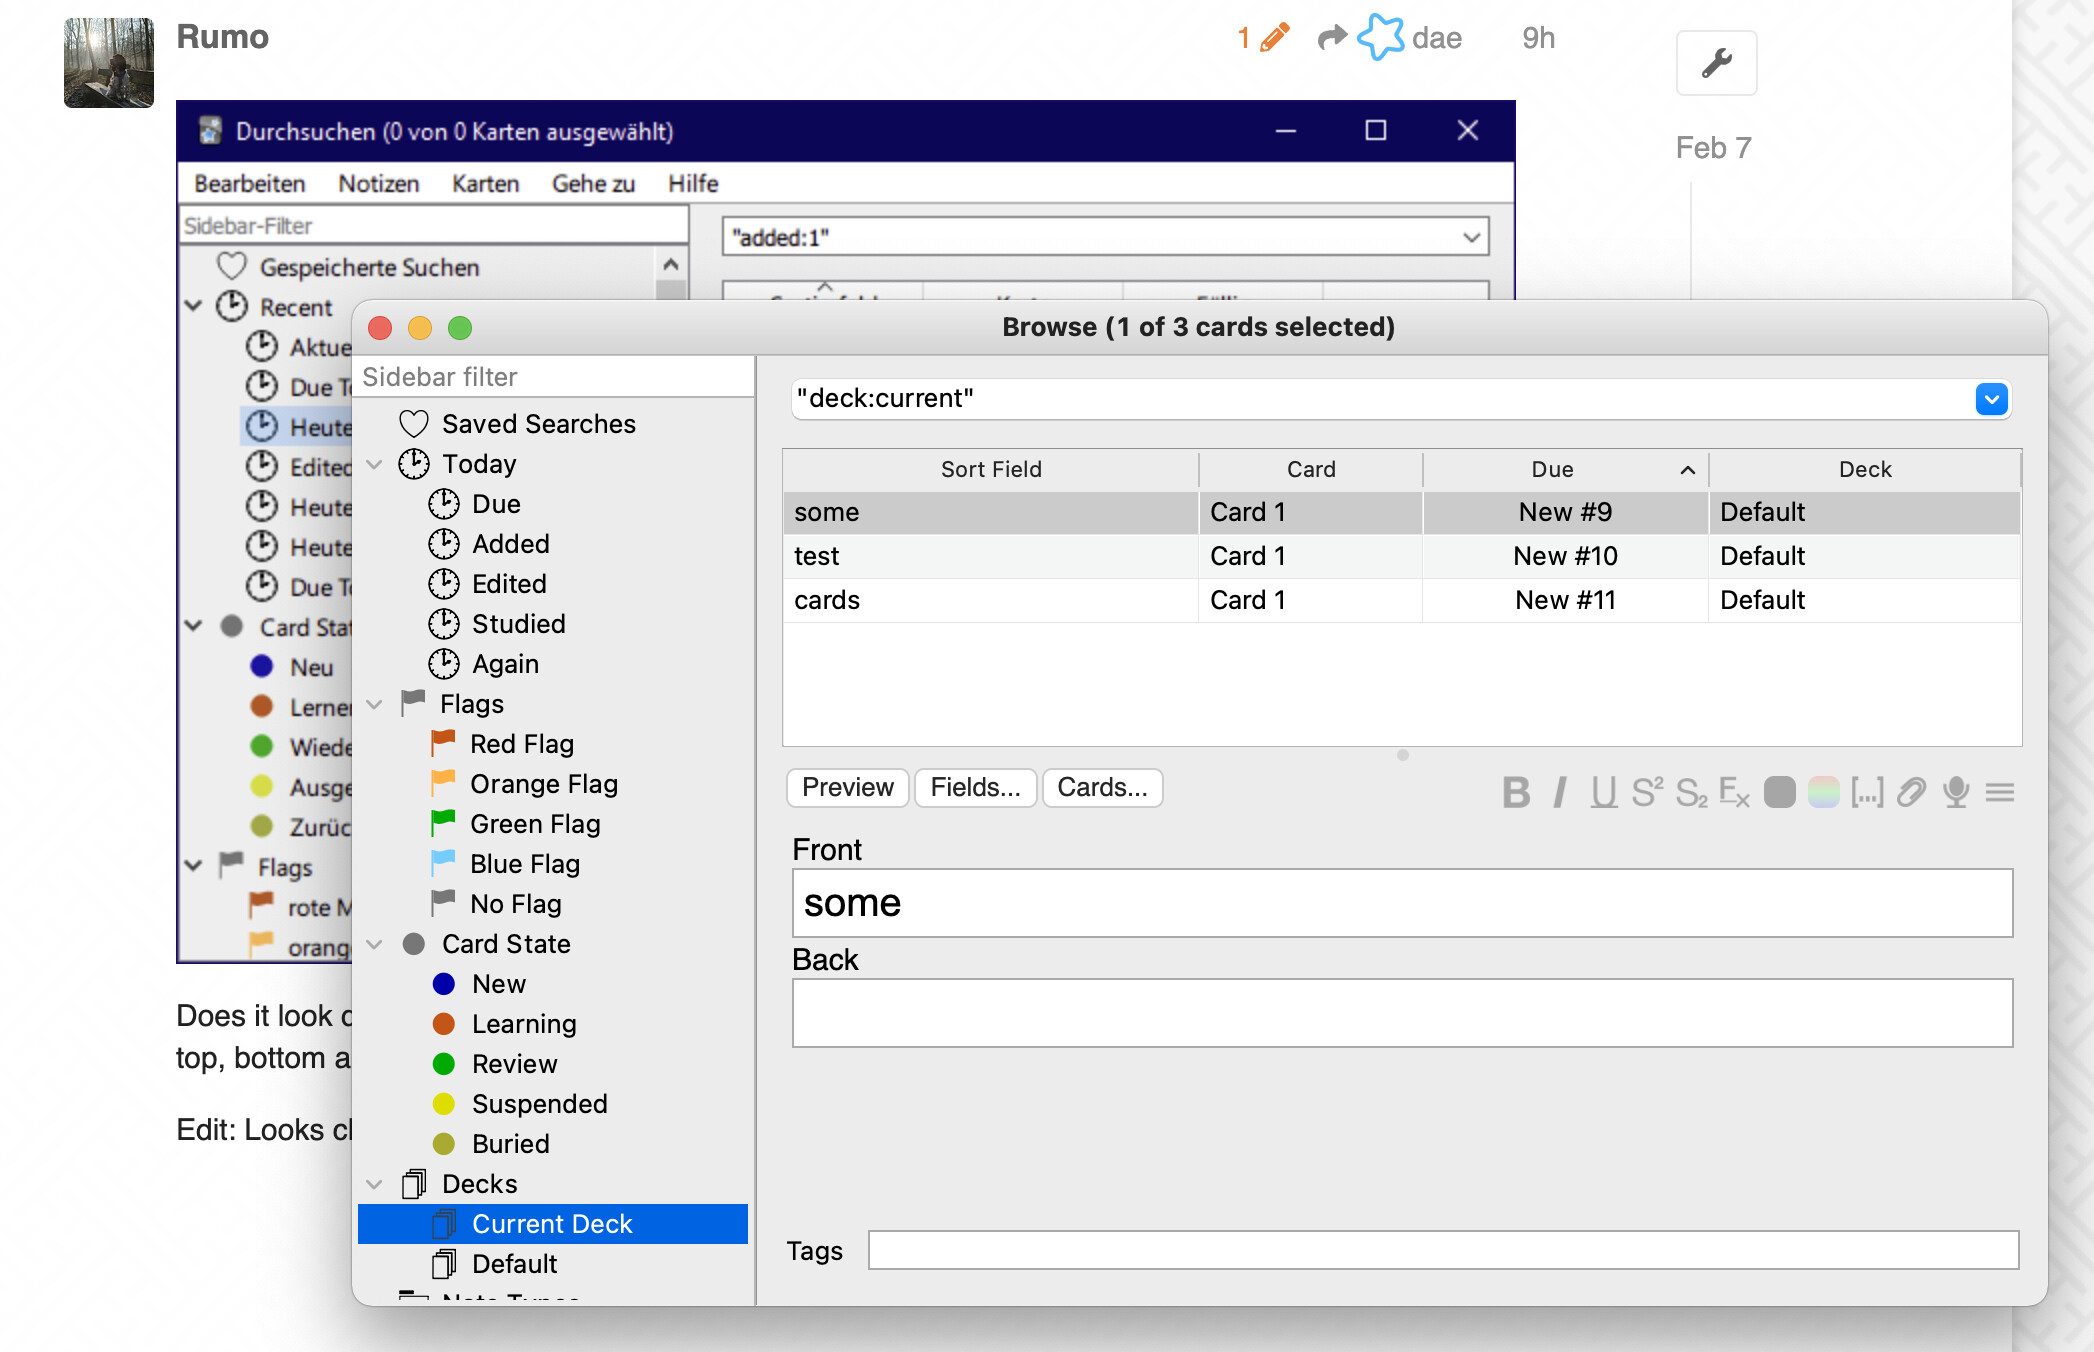Collapse the Today tree section
Screen dimensions: 2094x1352
click(375, 464)
